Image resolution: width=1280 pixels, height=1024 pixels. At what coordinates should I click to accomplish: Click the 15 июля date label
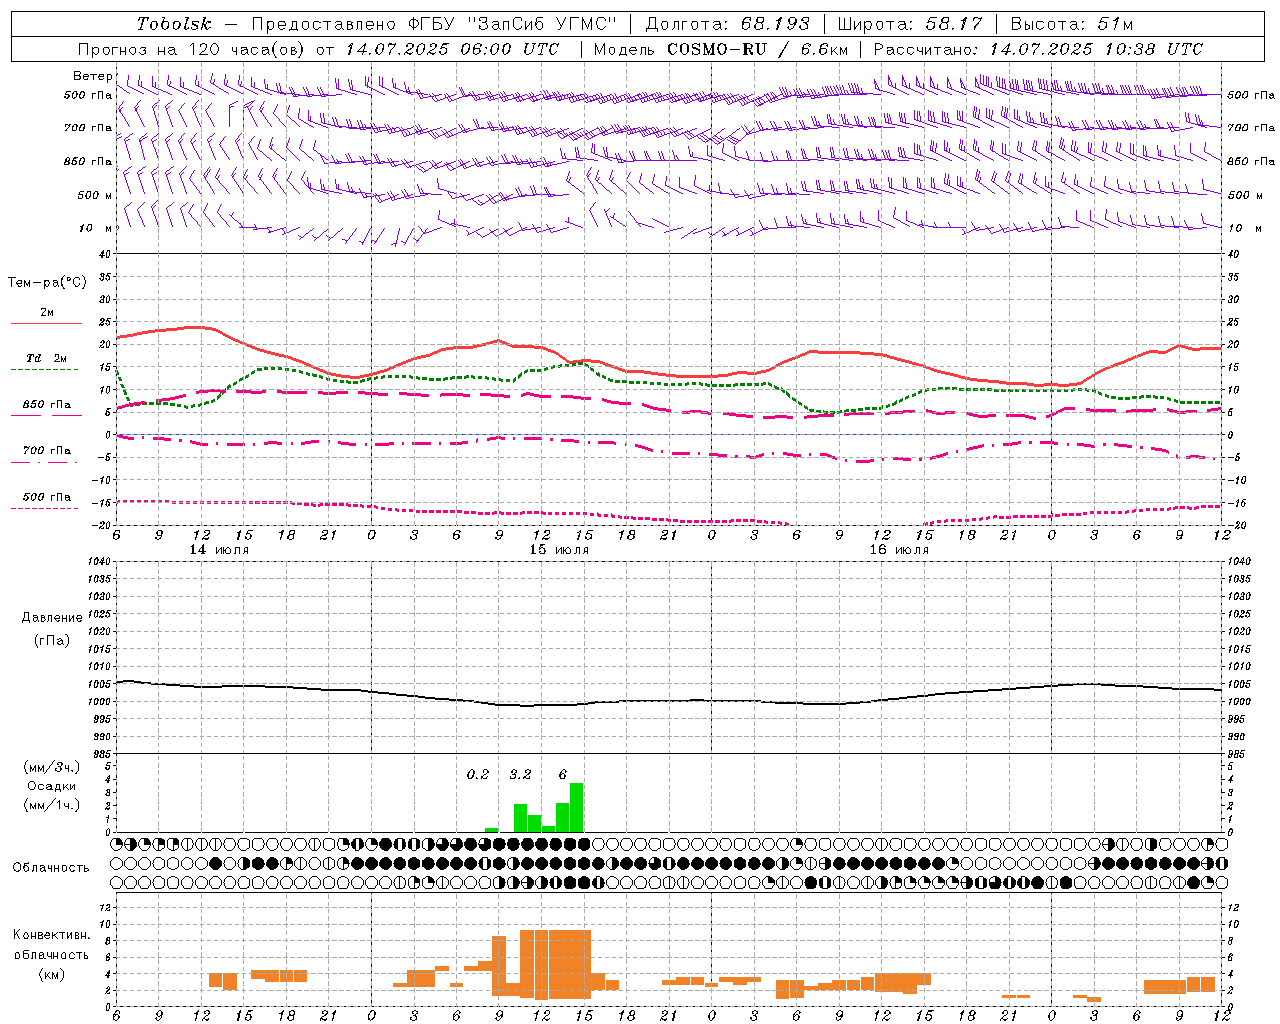tap(559, 550)
